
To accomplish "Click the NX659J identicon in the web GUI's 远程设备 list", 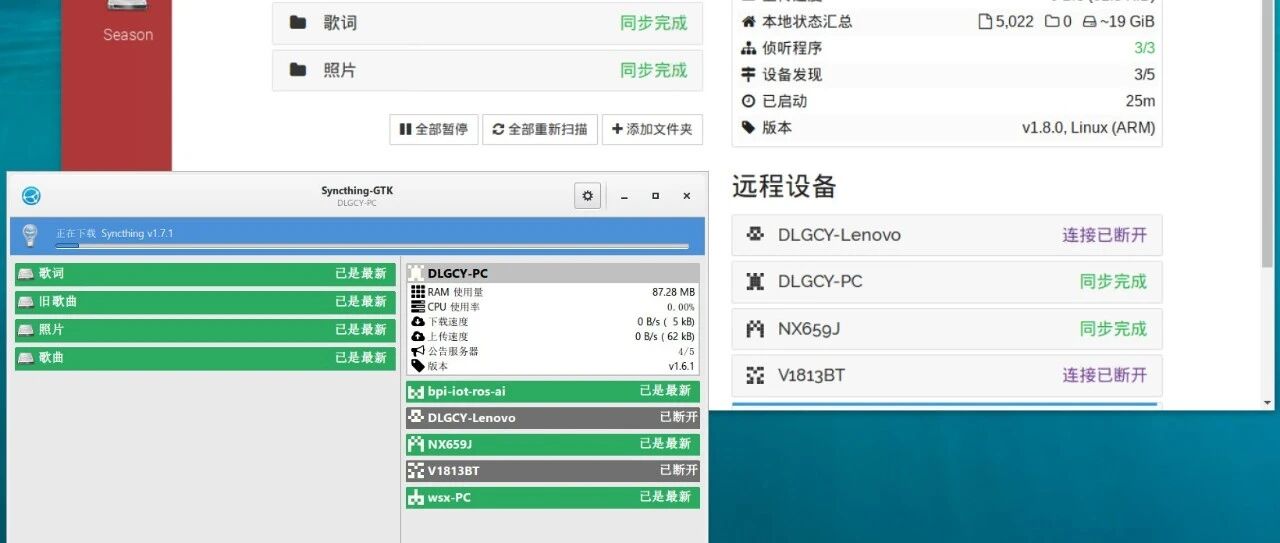I will coord(756,329).
